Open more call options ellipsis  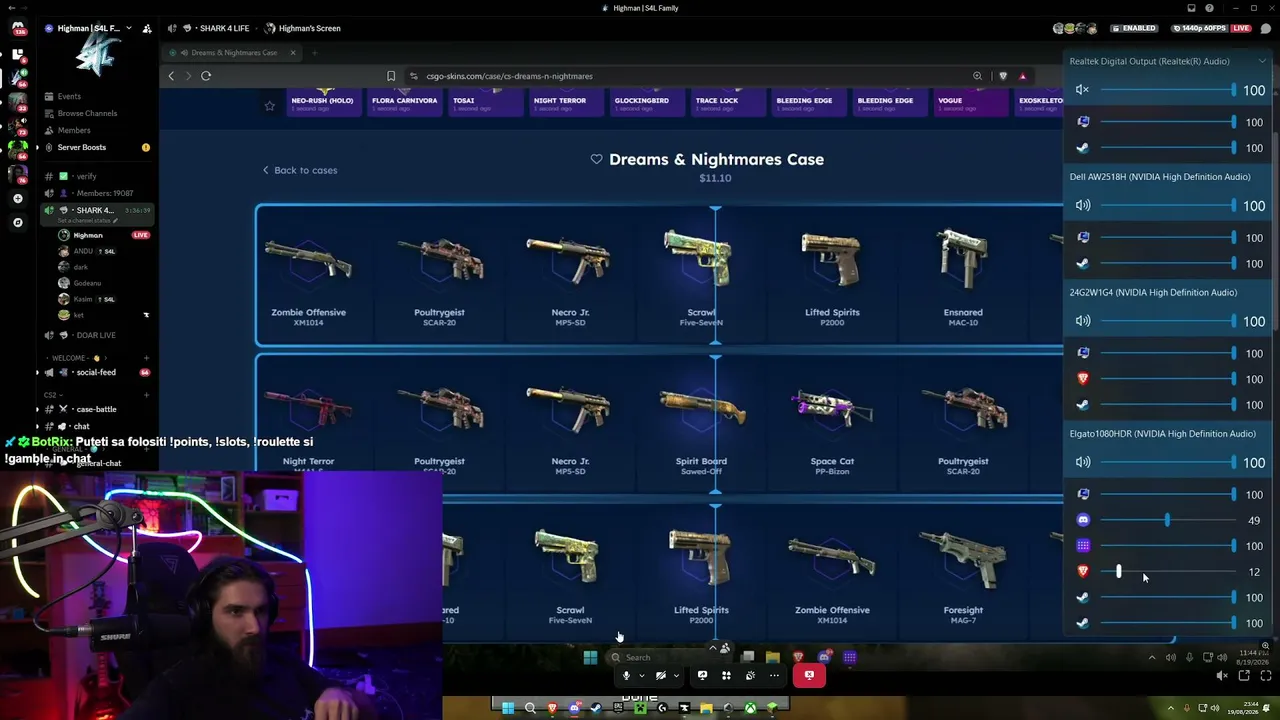click(x=774, y=676)
